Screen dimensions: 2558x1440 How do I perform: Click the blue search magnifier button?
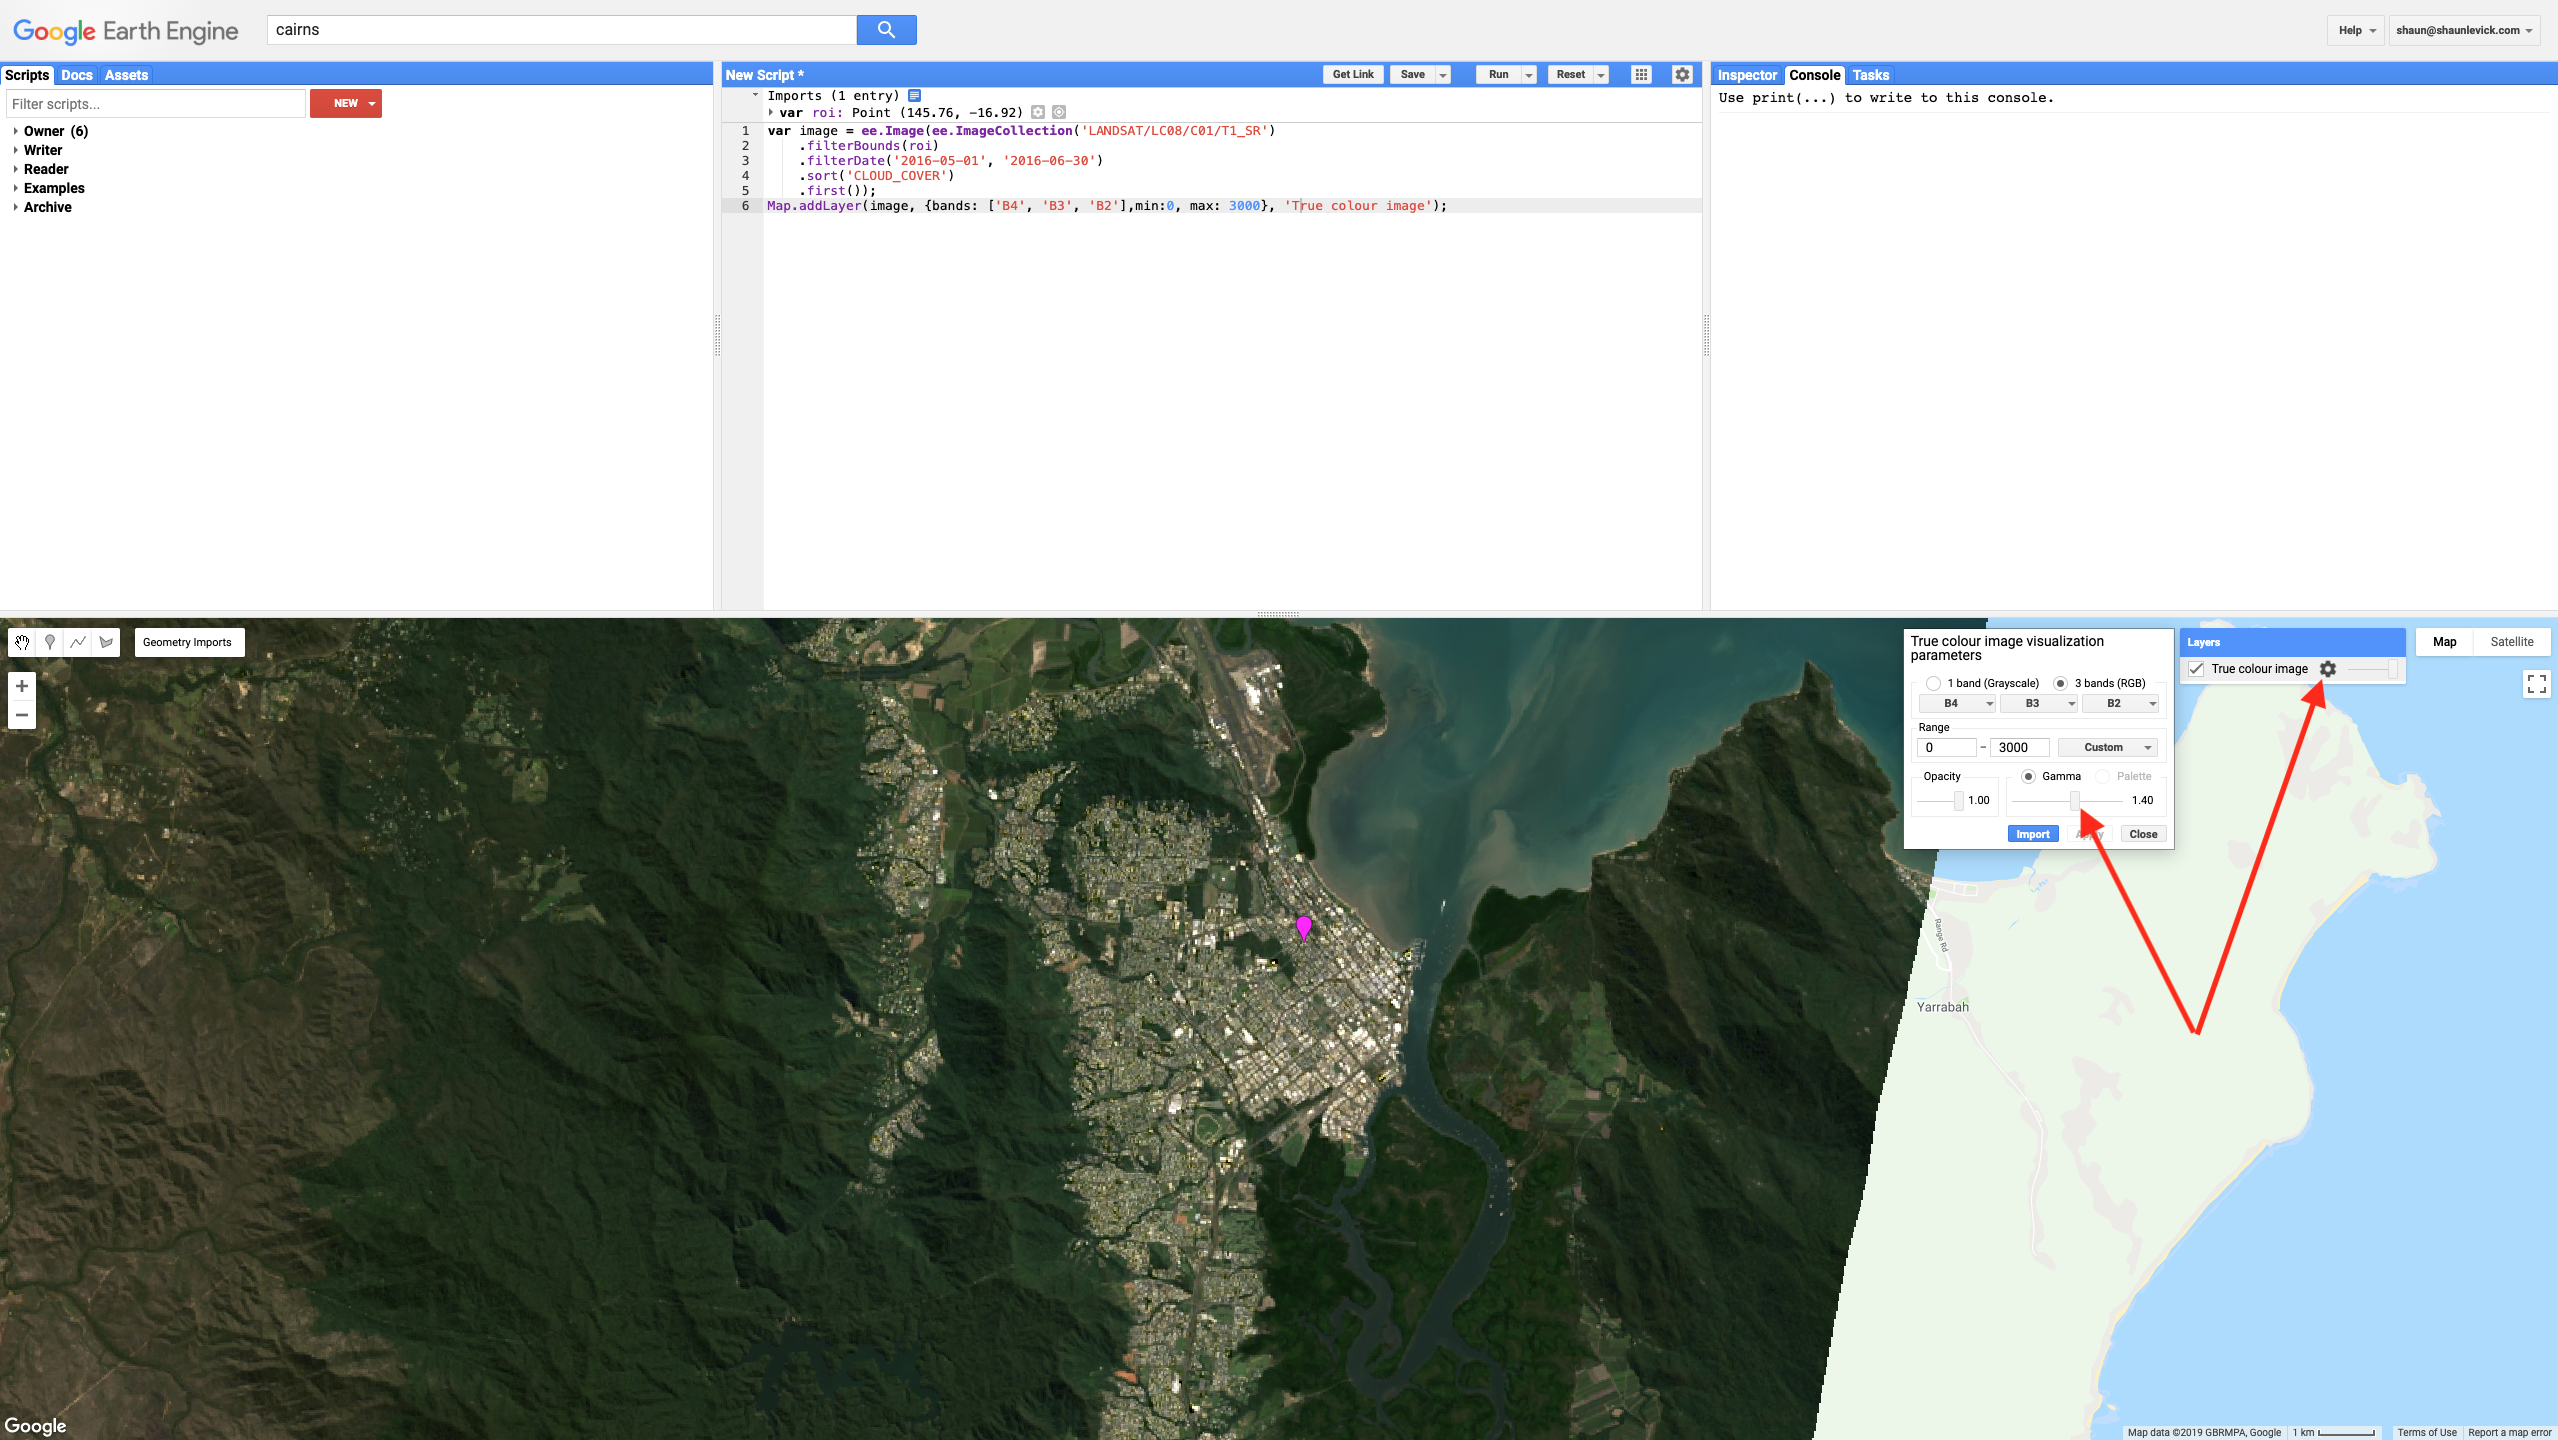point(886,30)
